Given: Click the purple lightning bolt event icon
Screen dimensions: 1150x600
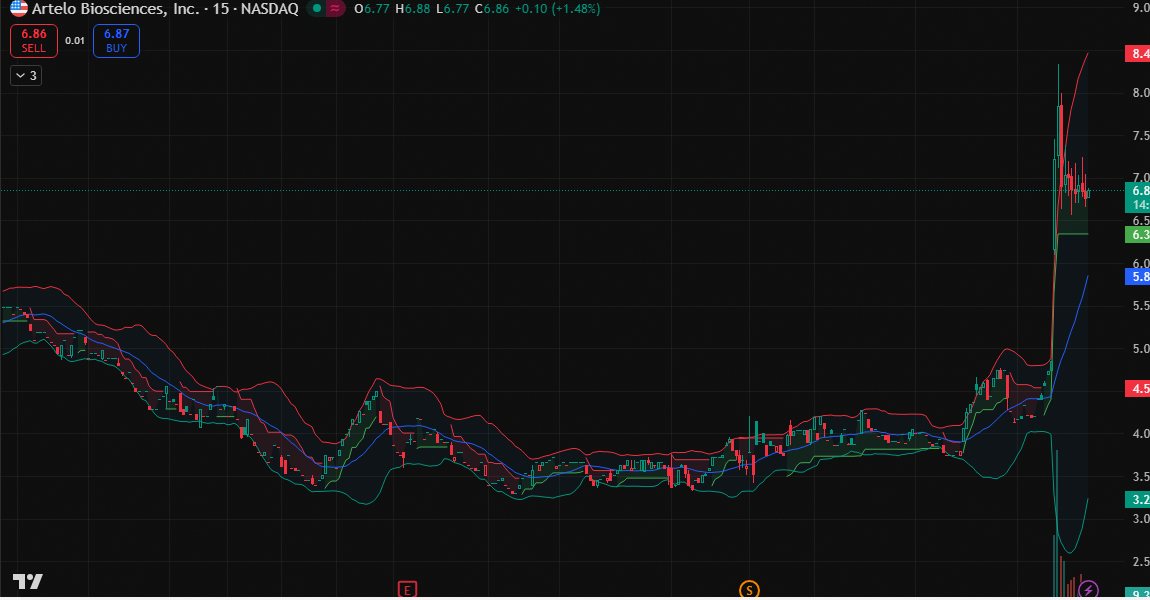Looking at the screenshot, I should tap(1088, 589).
